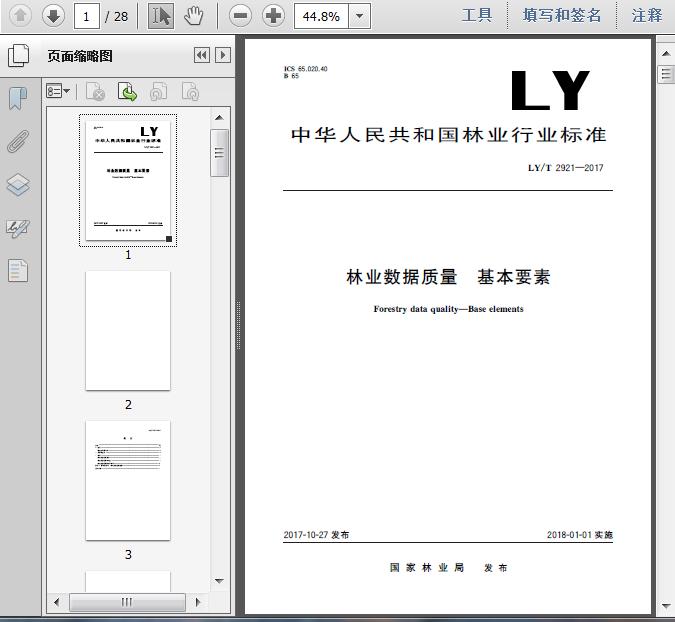The width and height of the screenshot is (675, 622).
Task: Open the attachments paperclip panel
Action: tap(18, 141)
